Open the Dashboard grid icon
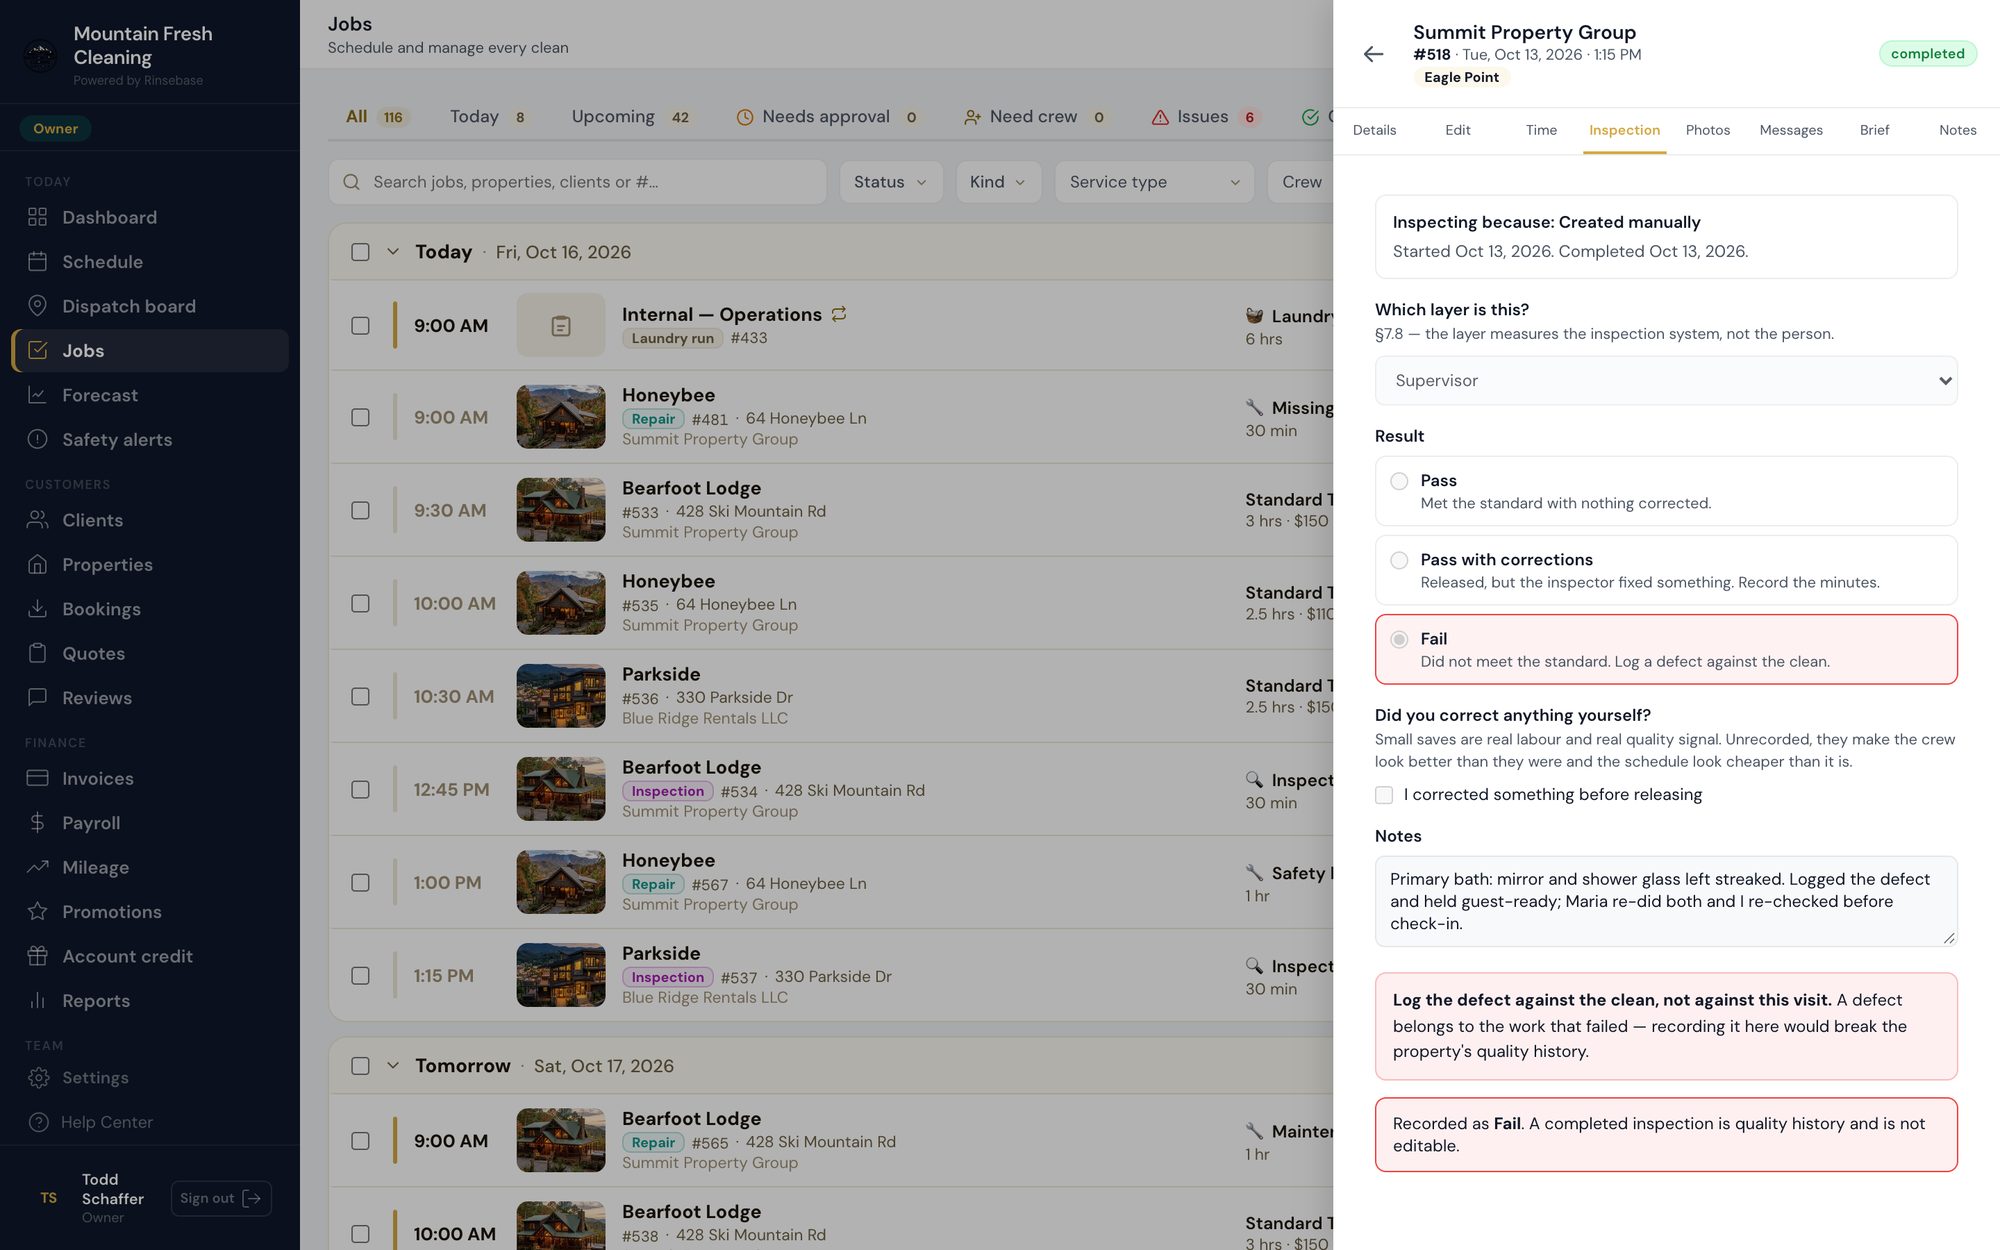Viewport: 2000px width, 1250px height. [x=38, y=217]
